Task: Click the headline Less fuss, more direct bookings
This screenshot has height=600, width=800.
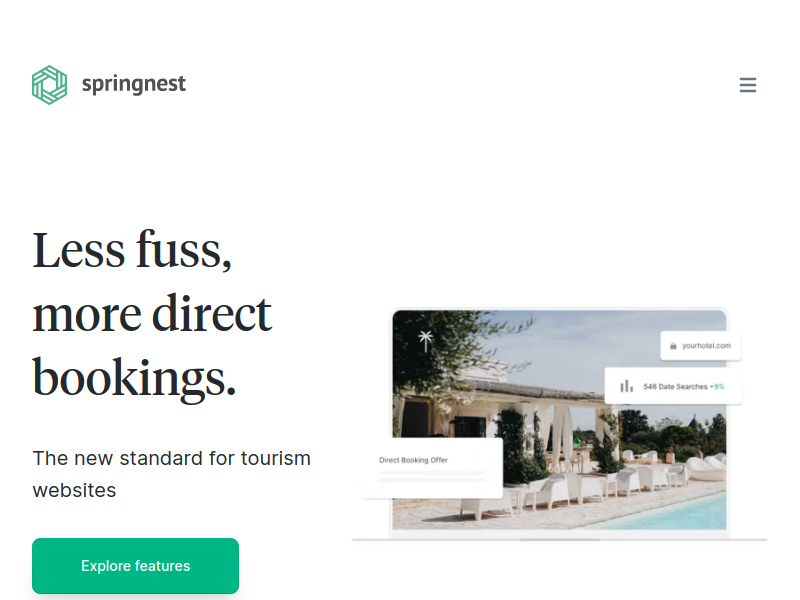Action: (152, 313)
